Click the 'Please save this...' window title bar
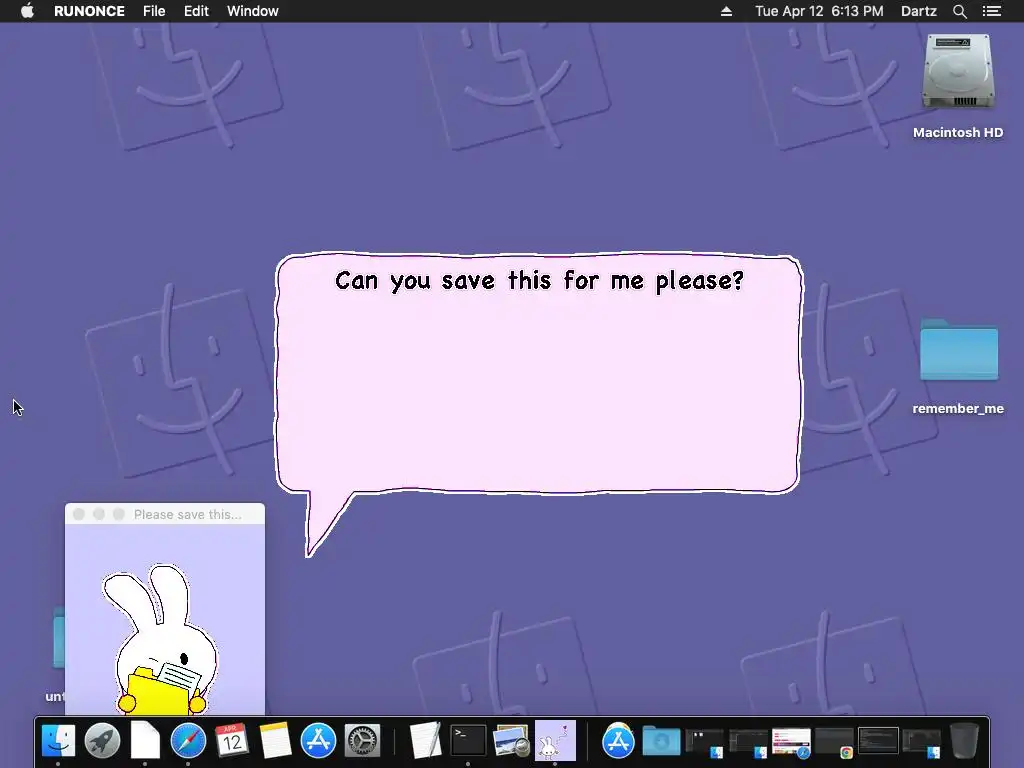The width and height of the screenshot is (1024, 768). pyautogui.click(x=165, y=514)
